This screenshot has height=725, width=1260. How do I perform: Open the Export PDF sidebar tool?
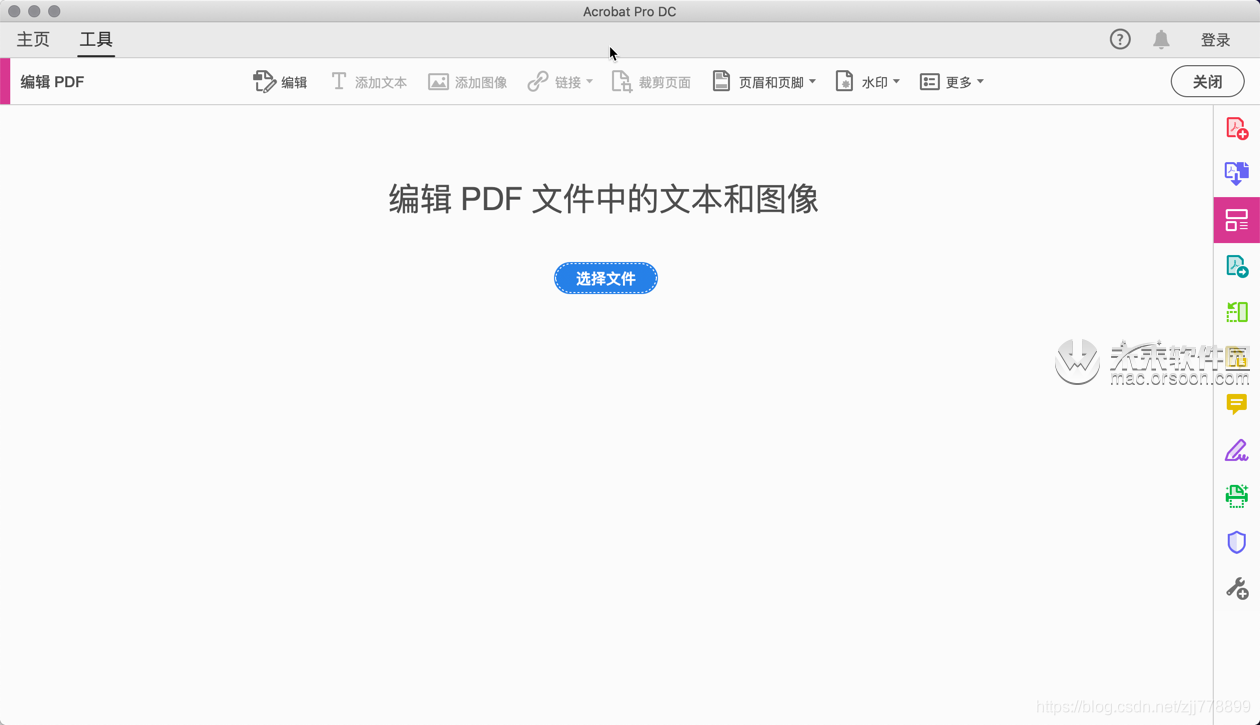pos(1237,173)
